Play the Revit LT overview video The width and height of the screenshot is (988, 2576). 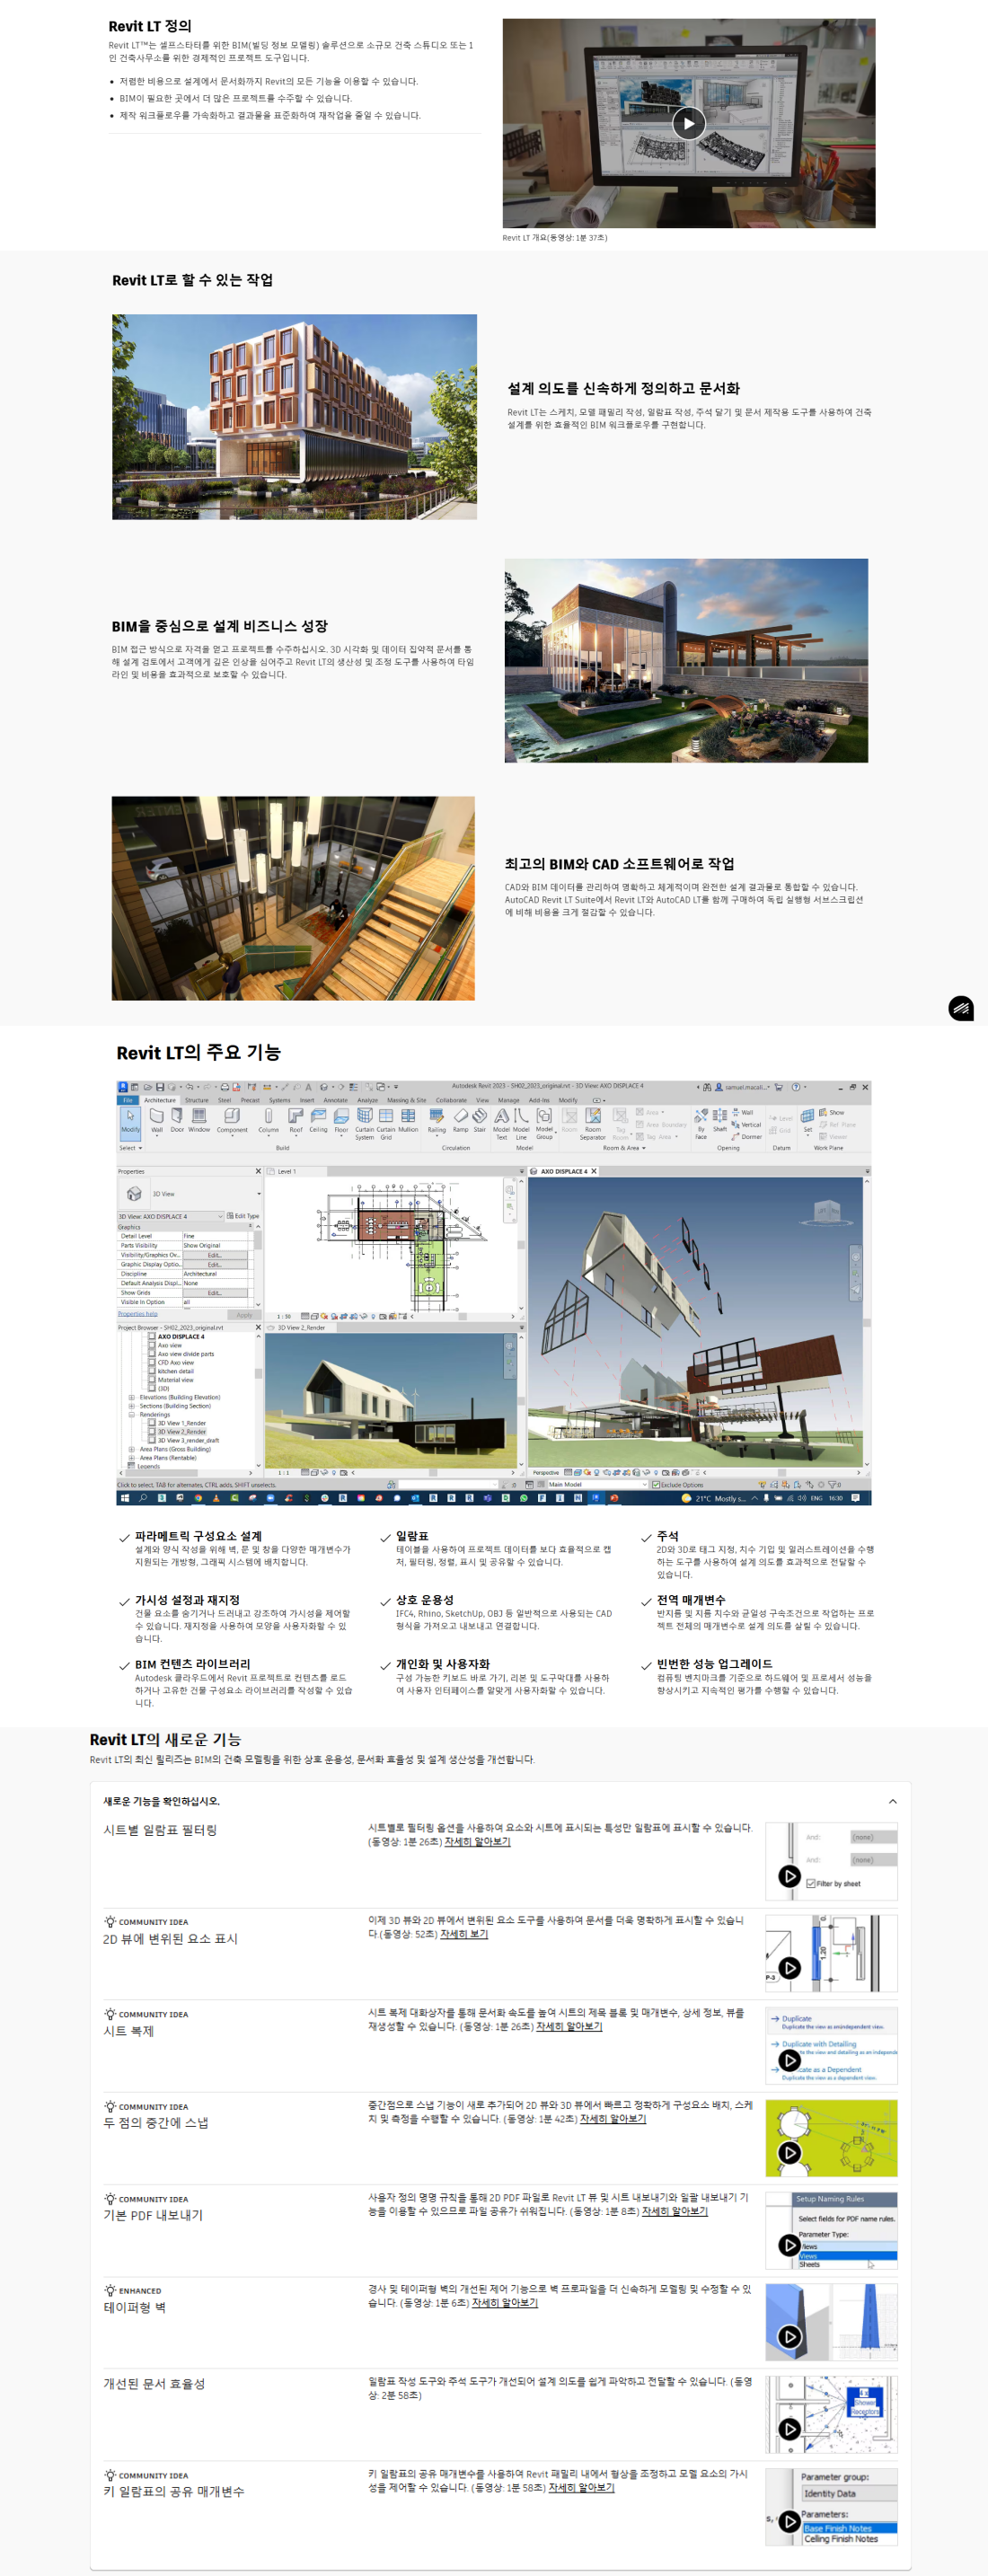point(688,123)
